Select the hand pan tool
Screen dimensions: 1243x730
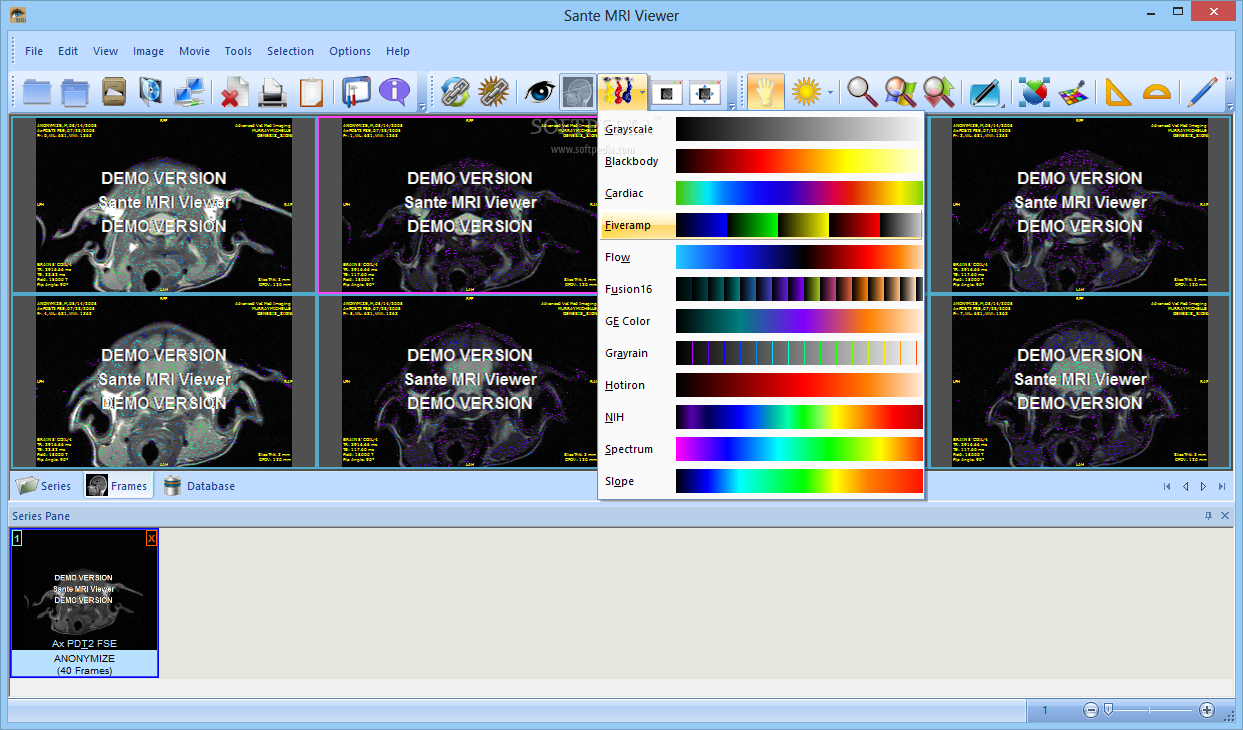(766, 92)
